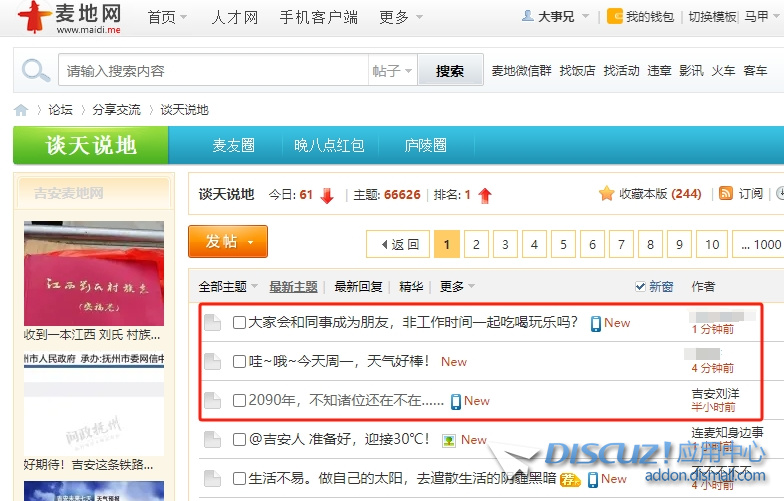The width and height of the screenshot is (784, 501).
Task: Open the 人才网 menu item
Action: tap(235, 17)
